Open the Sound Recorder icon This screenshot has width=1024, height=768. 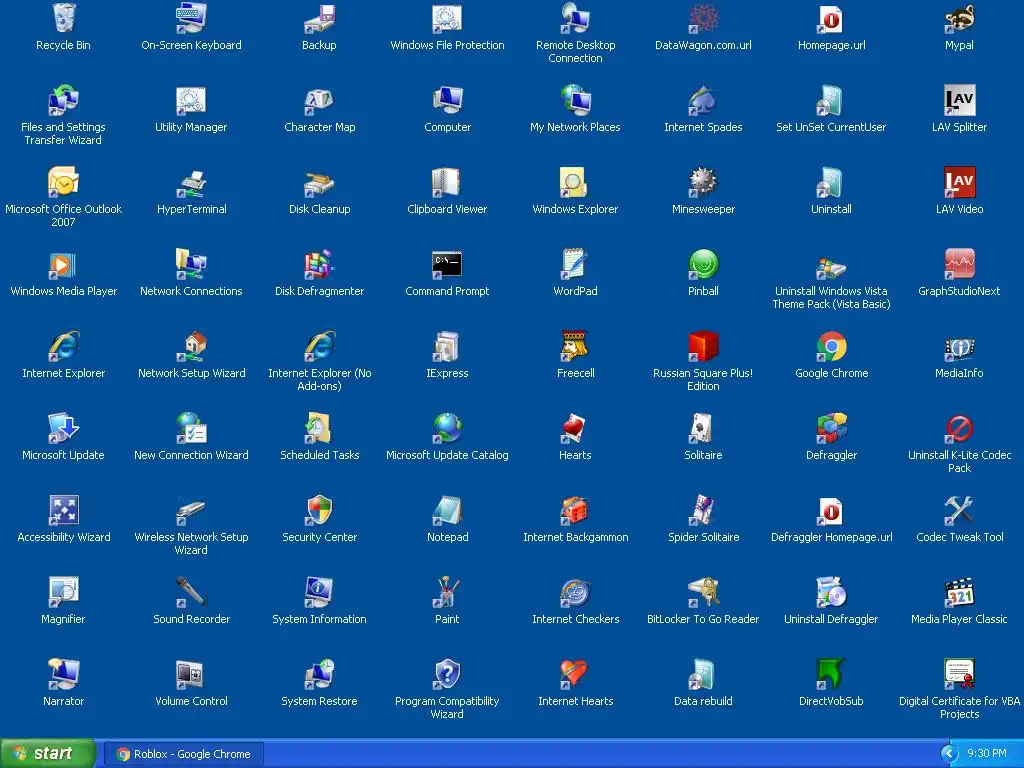coord(191,592)
